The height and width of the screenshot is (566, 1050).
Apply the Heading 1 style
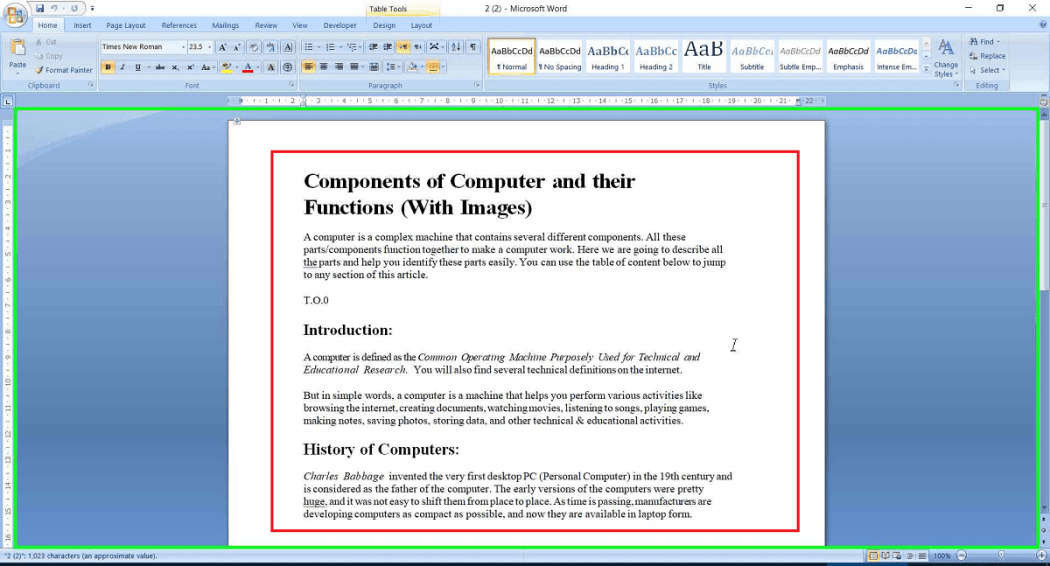point(608,56)
